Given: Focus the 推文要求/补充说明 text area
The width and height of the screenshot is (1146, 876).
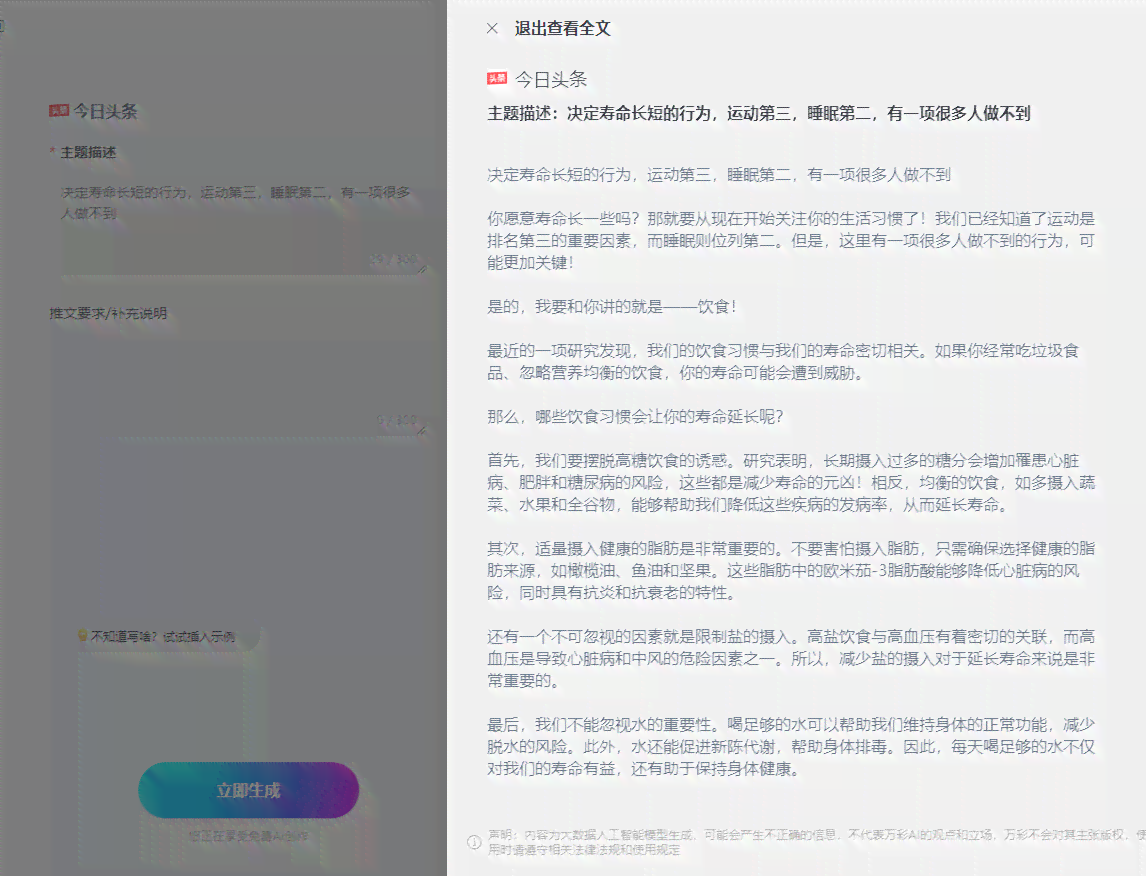Looking at the screenshot, I should coord(238,385).
